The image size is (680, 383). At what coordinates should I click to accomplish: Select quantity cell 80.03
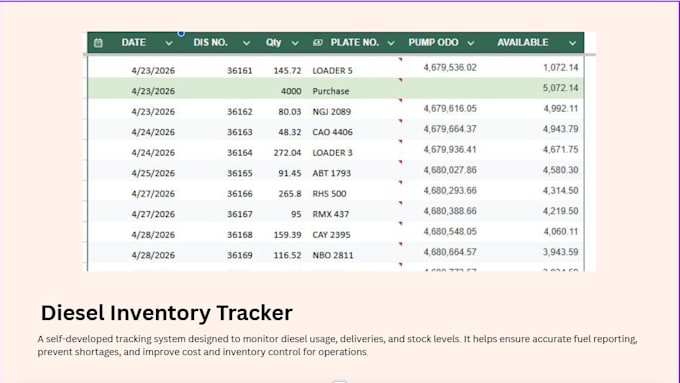coord(290,111)
